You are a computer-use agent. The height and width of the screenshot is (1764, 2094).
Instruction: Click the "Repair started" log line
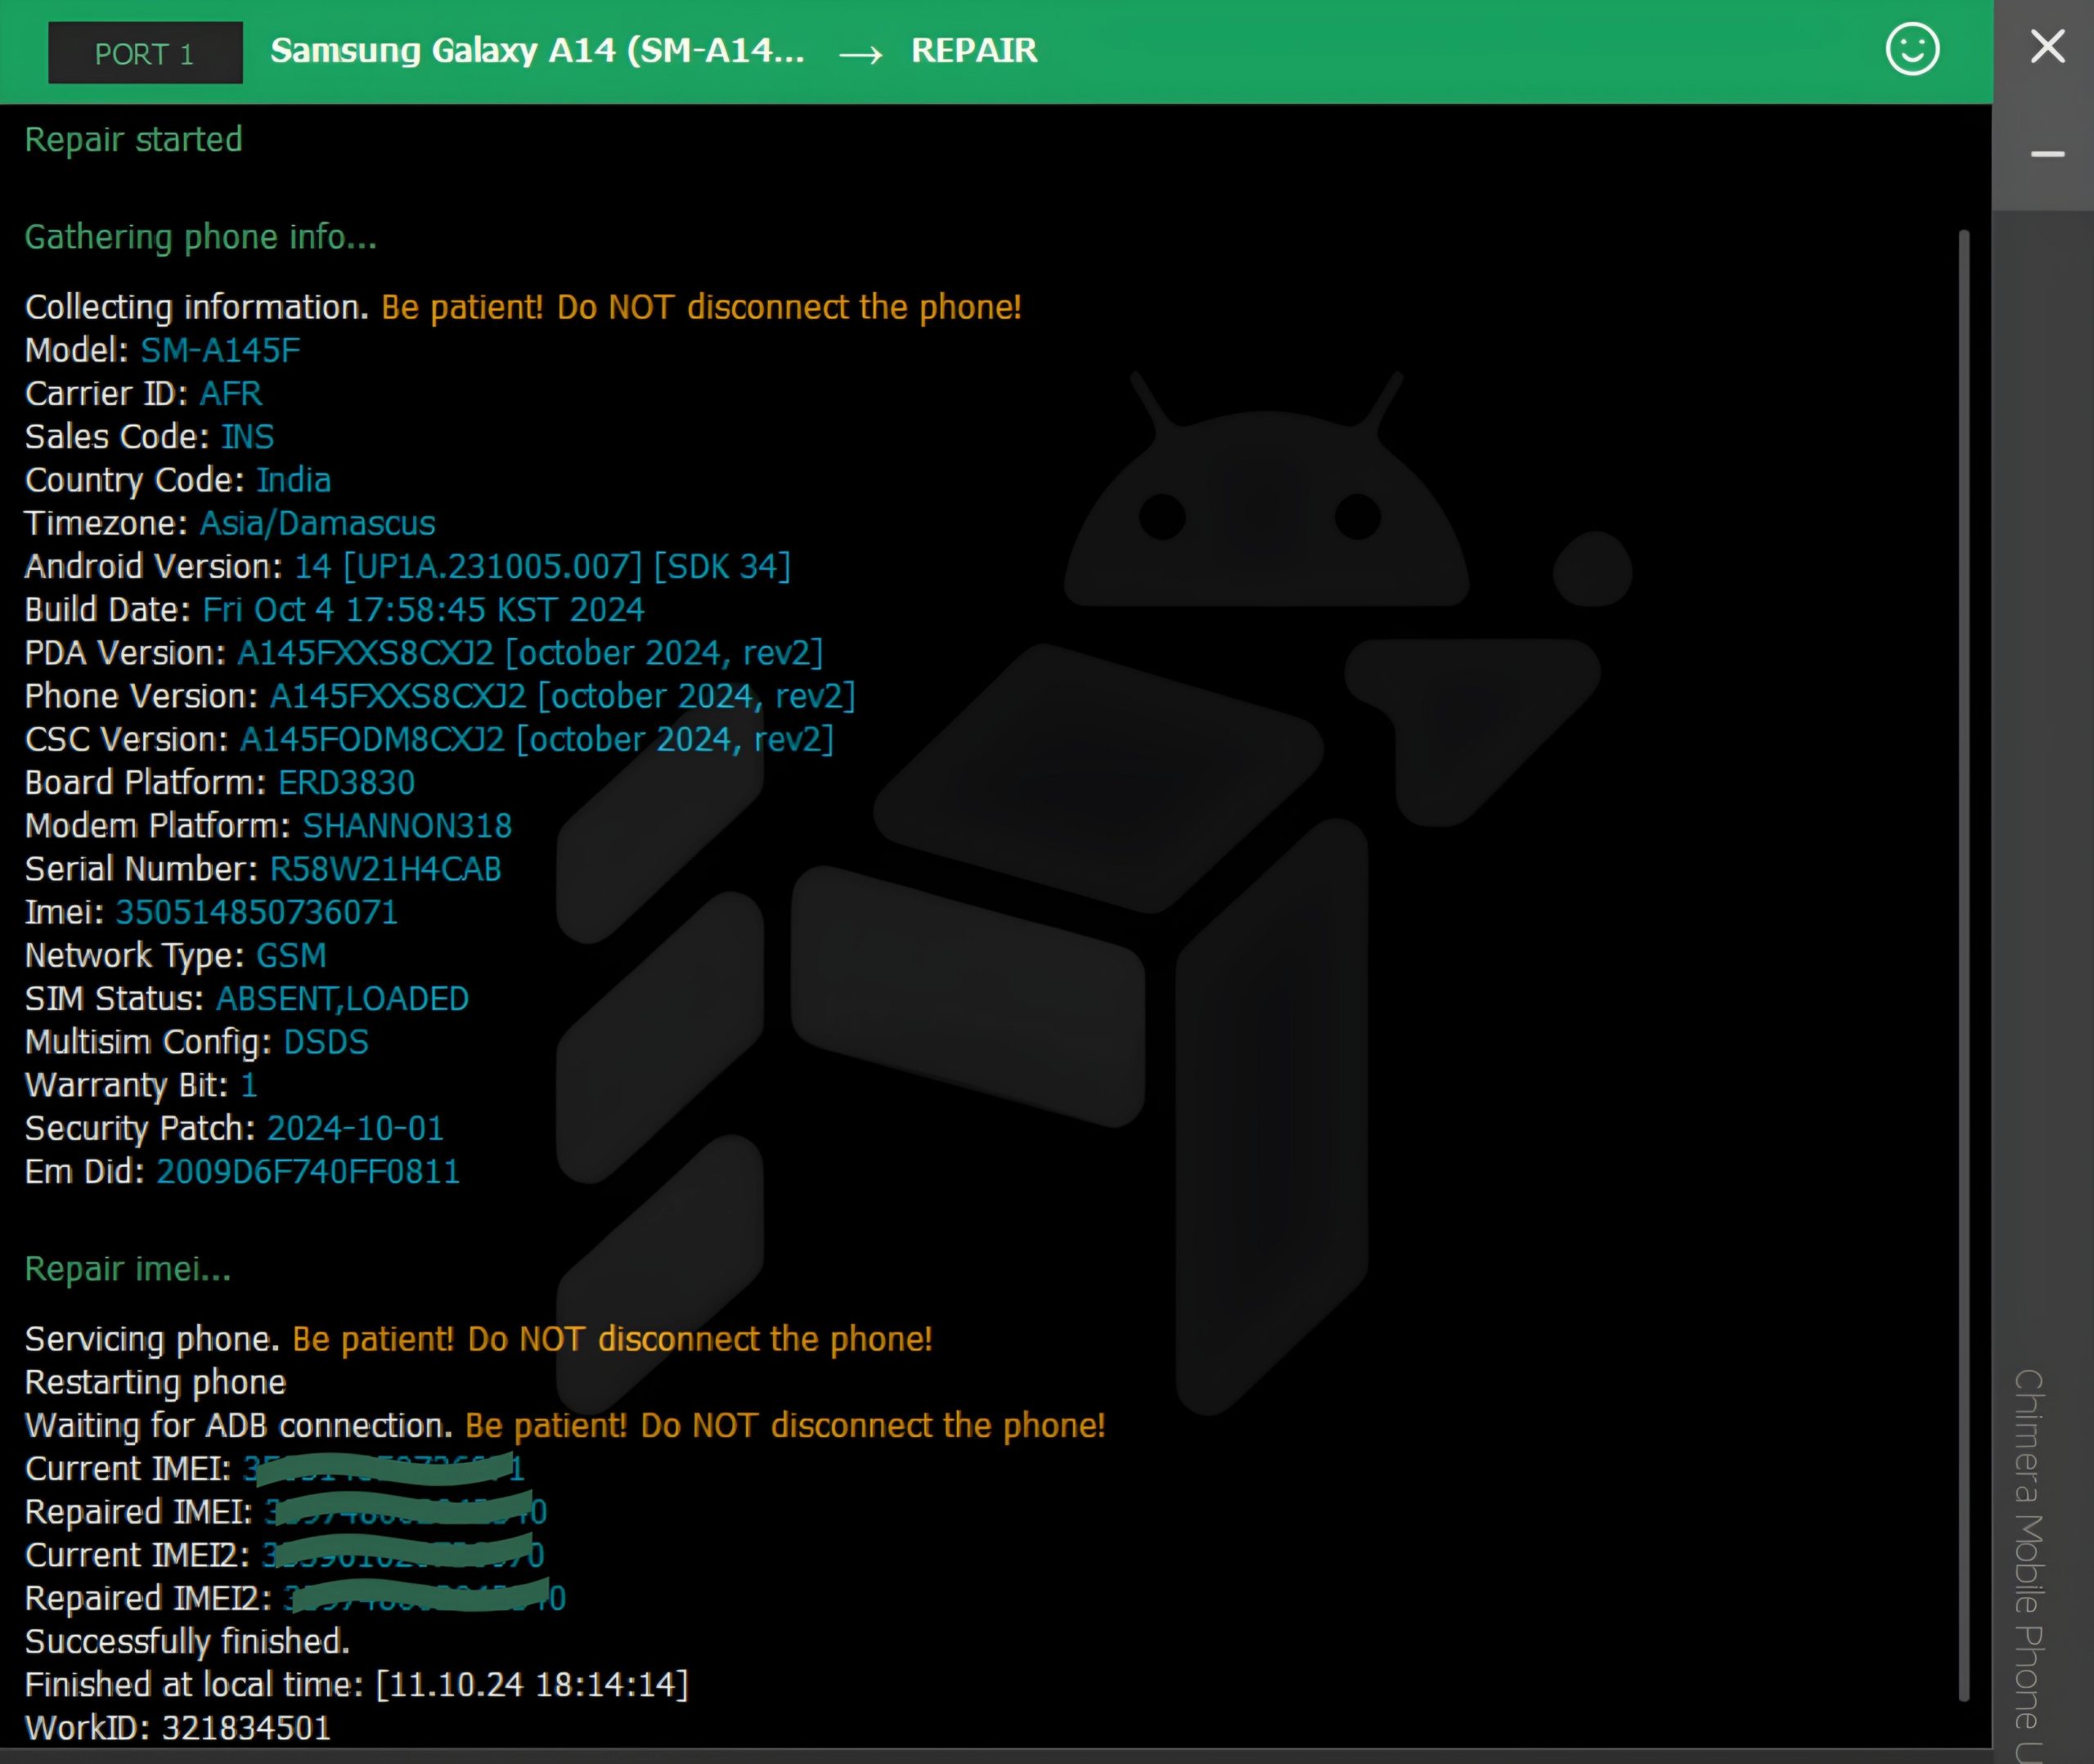(x=133, y=139)
